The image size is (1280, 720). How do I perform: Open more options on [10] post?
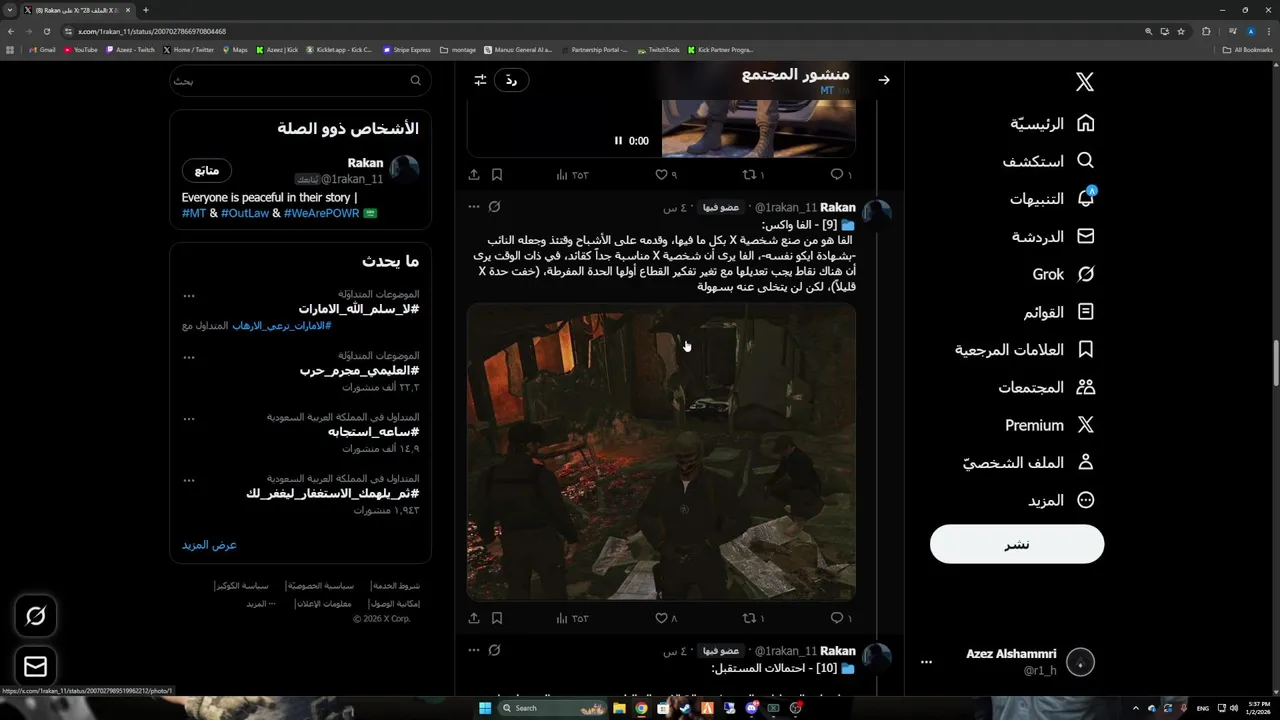click(474, 651)
